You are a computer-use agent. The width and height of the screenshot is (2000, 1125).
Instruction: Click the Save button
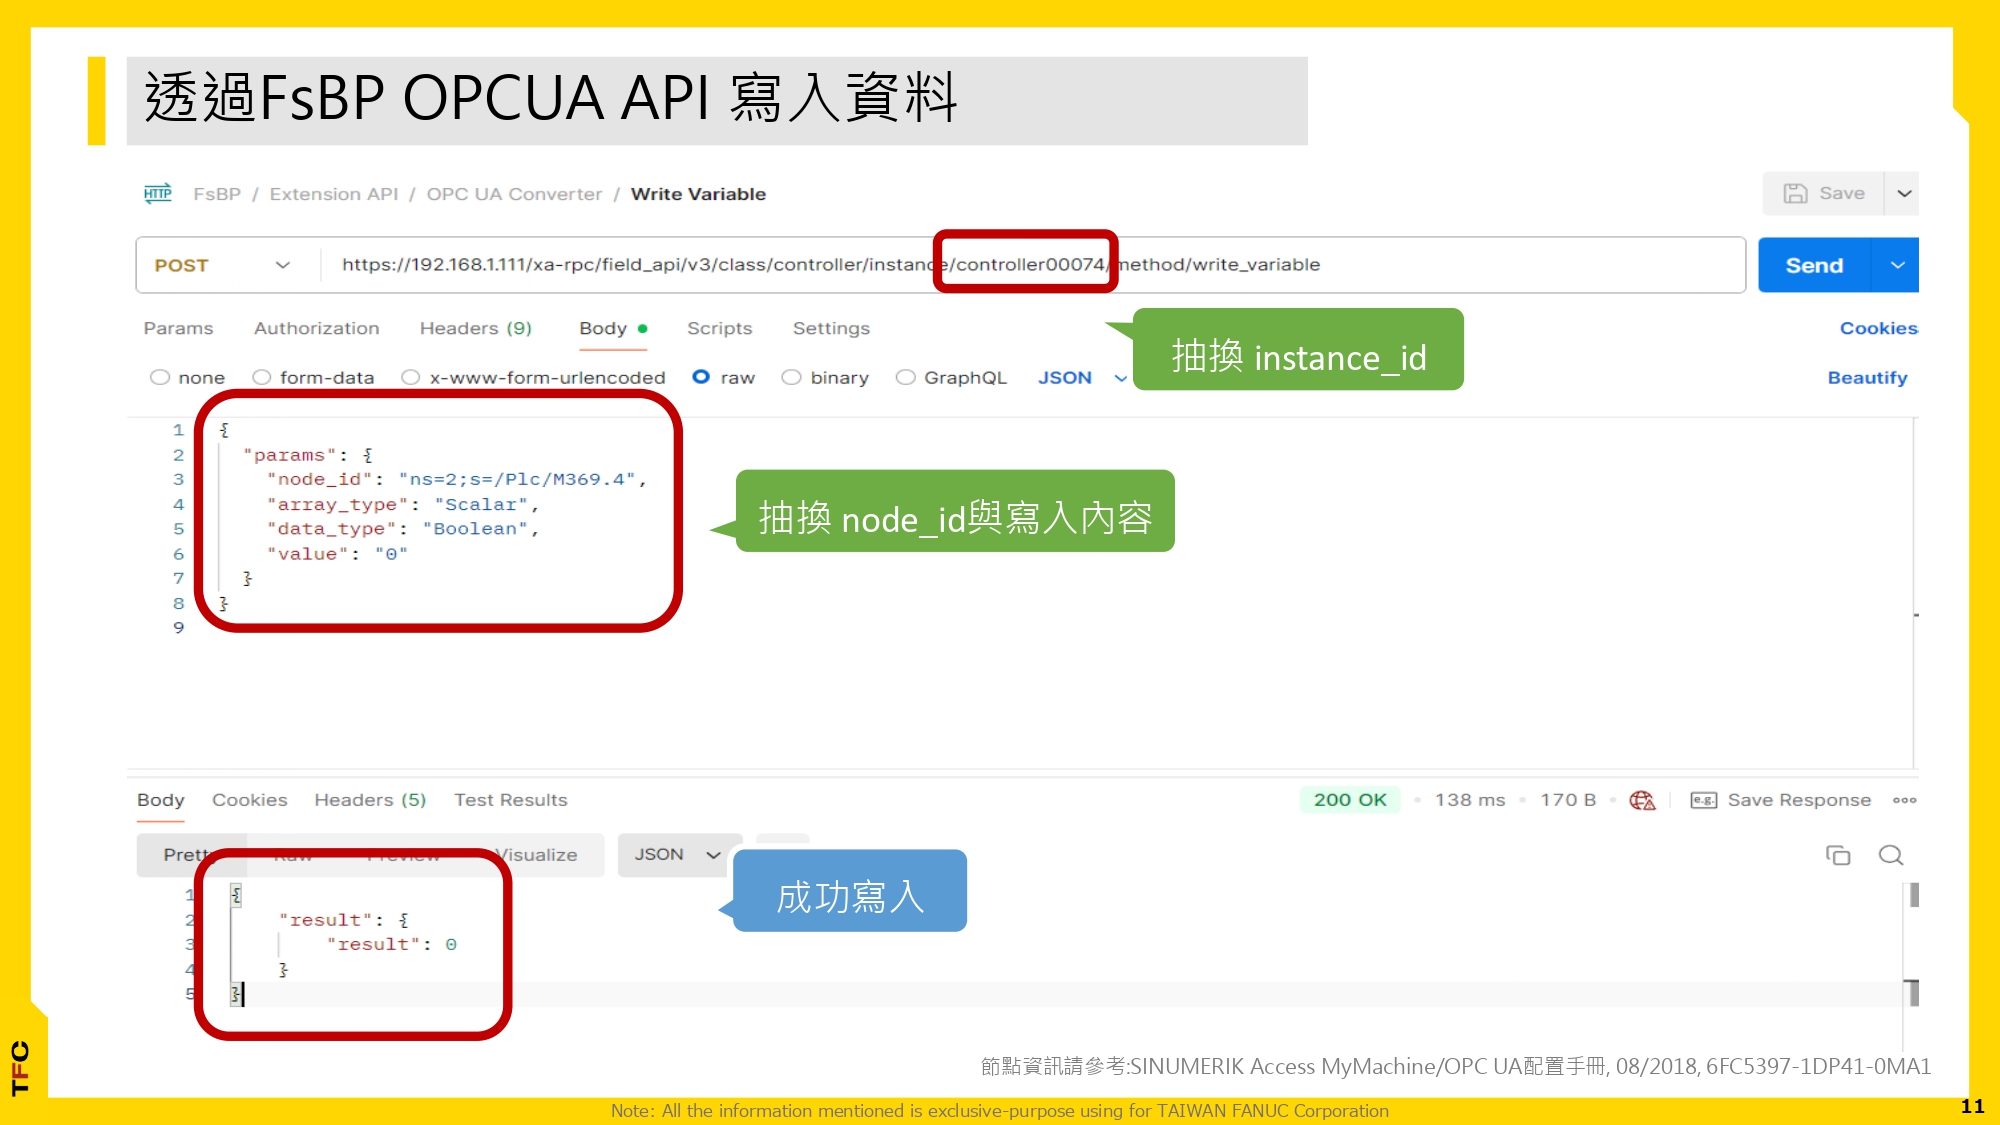tap(1824, 193)
